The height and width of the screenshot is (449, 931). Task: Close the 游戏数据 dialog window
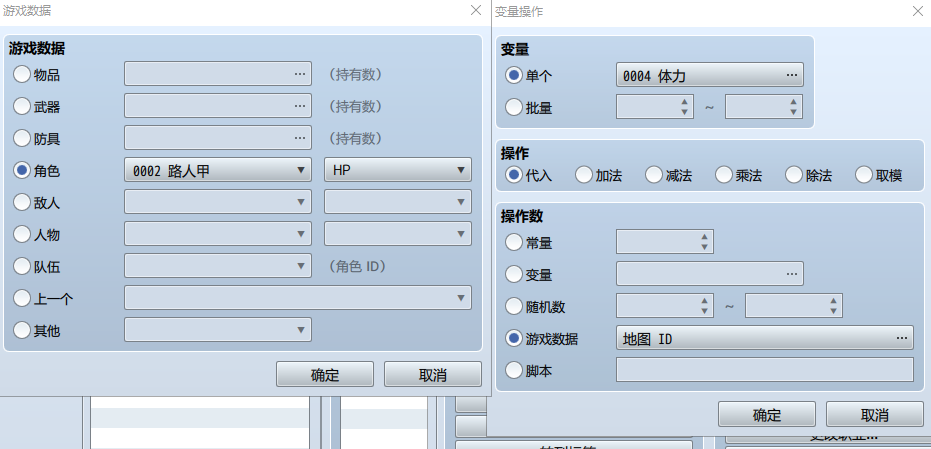(476, 11)
